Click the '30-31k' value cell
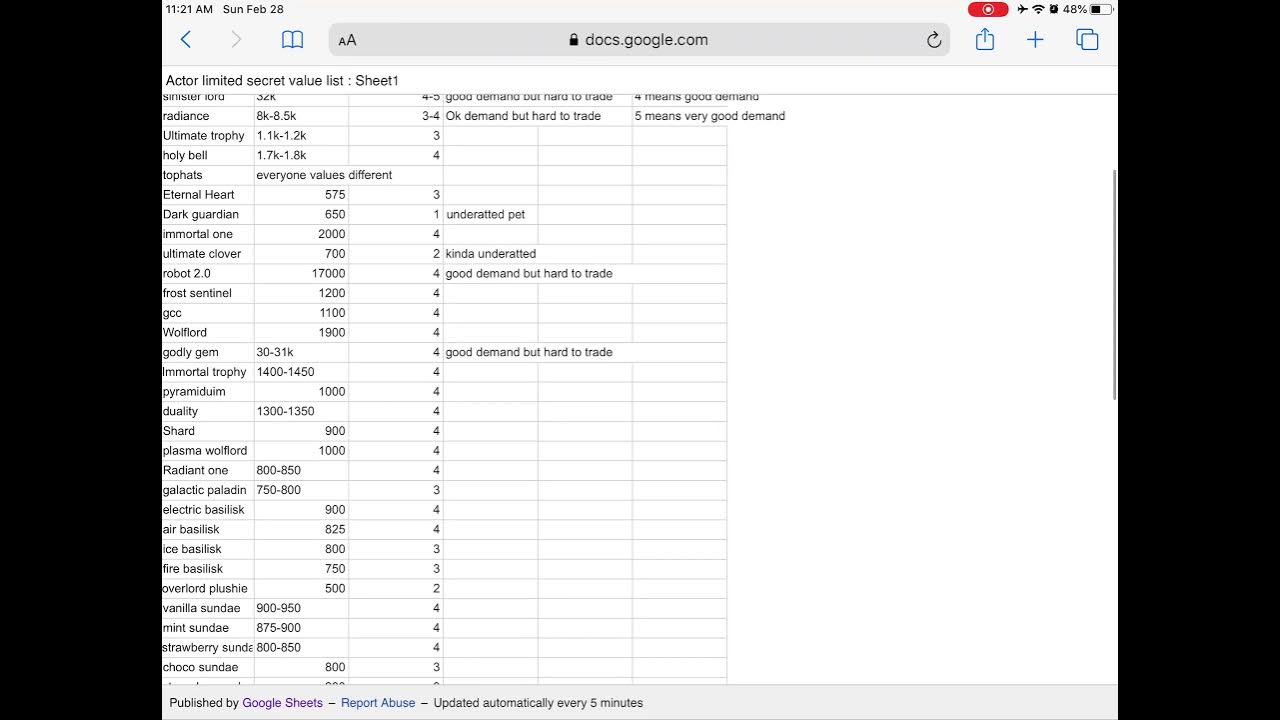 coord(301,352)
